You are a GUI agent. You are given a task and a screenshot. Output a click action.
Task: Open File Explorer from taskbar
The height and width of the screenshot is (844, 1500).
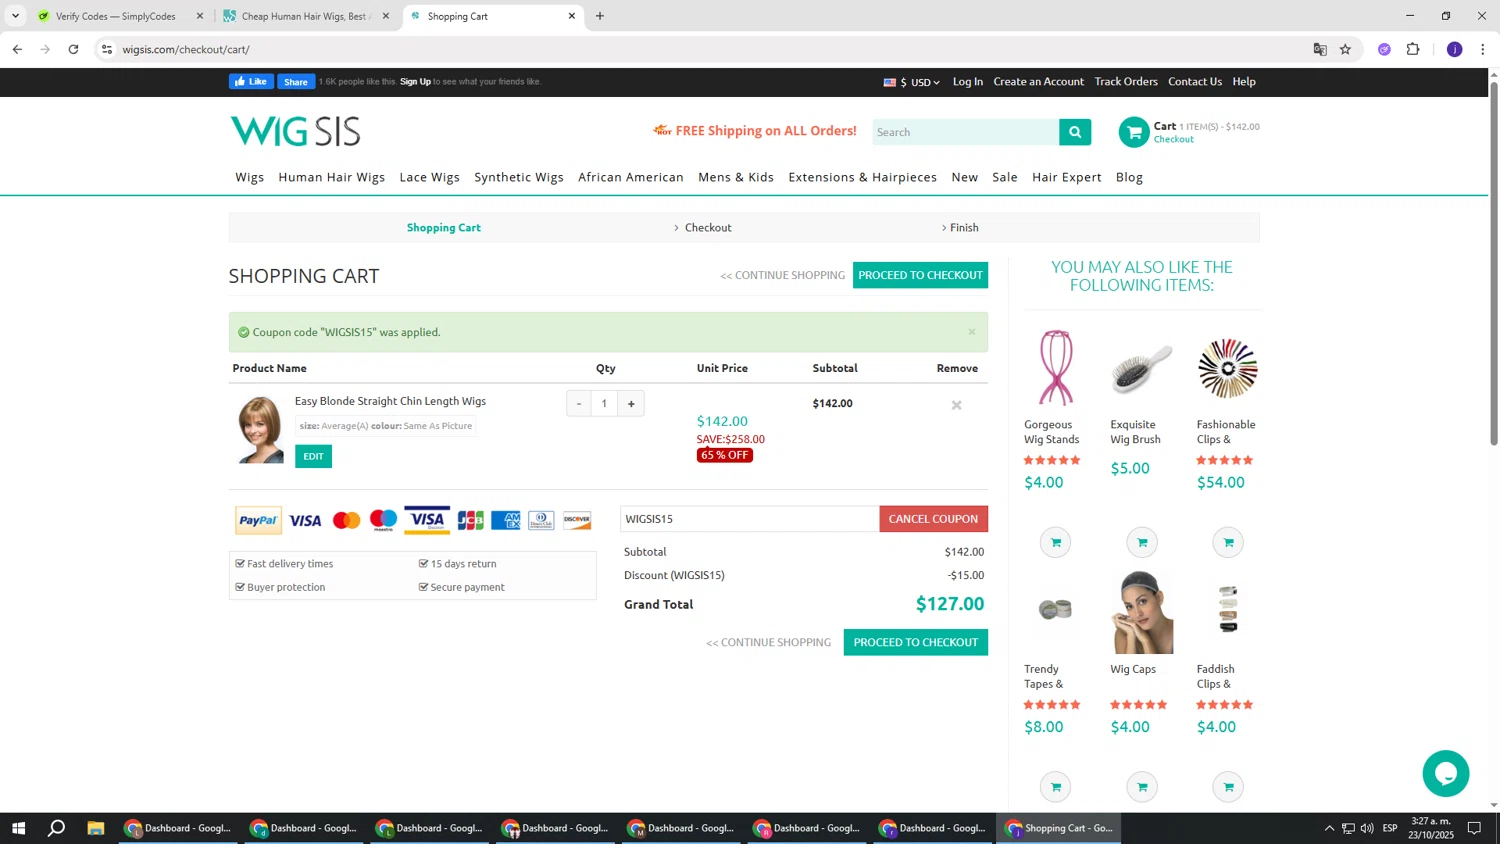click(96, 828)
